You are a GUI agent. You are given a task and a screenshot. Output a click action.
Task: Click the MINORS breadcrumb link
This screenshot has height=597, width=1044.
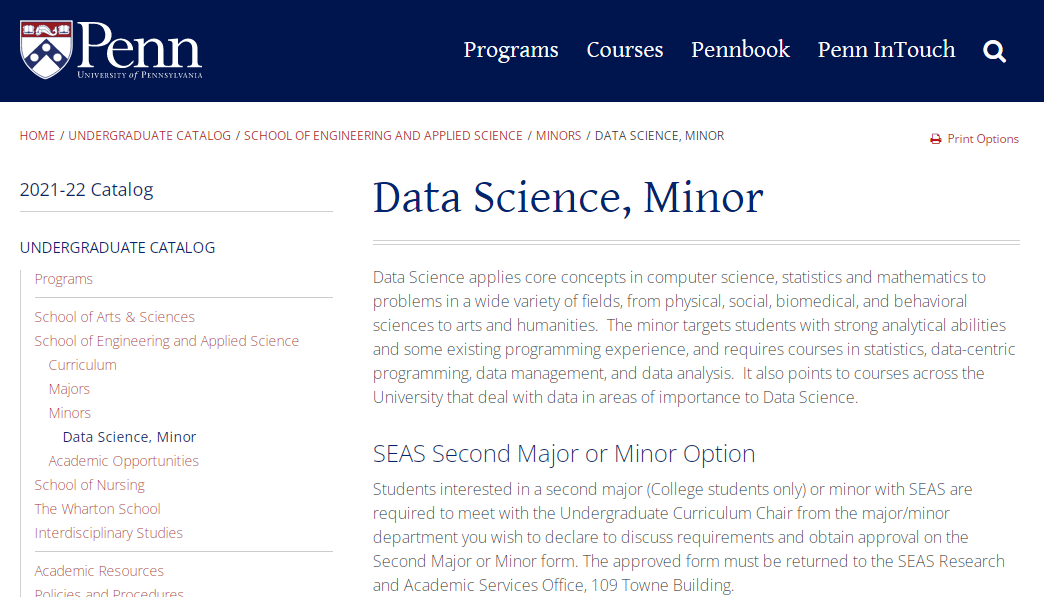[x=559, y=136]
